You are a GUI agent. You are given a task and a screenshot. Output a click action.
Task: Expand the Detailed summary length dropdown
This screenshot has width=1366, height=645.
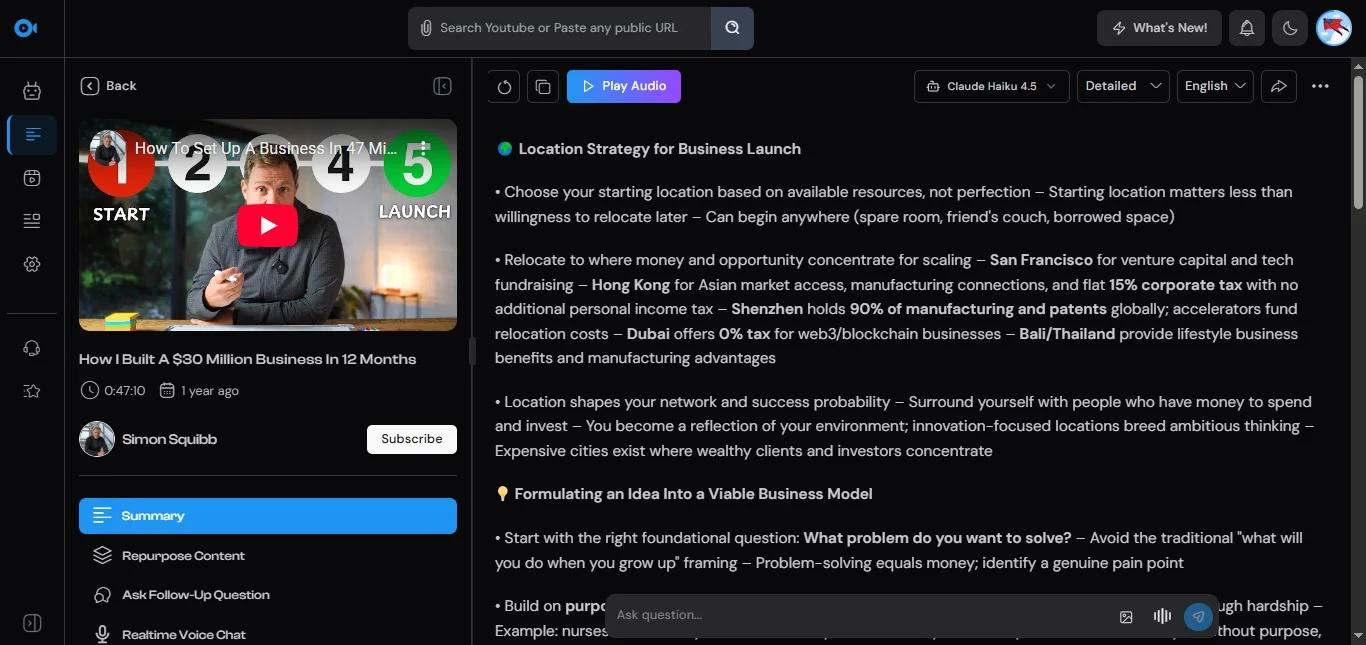1122,86
